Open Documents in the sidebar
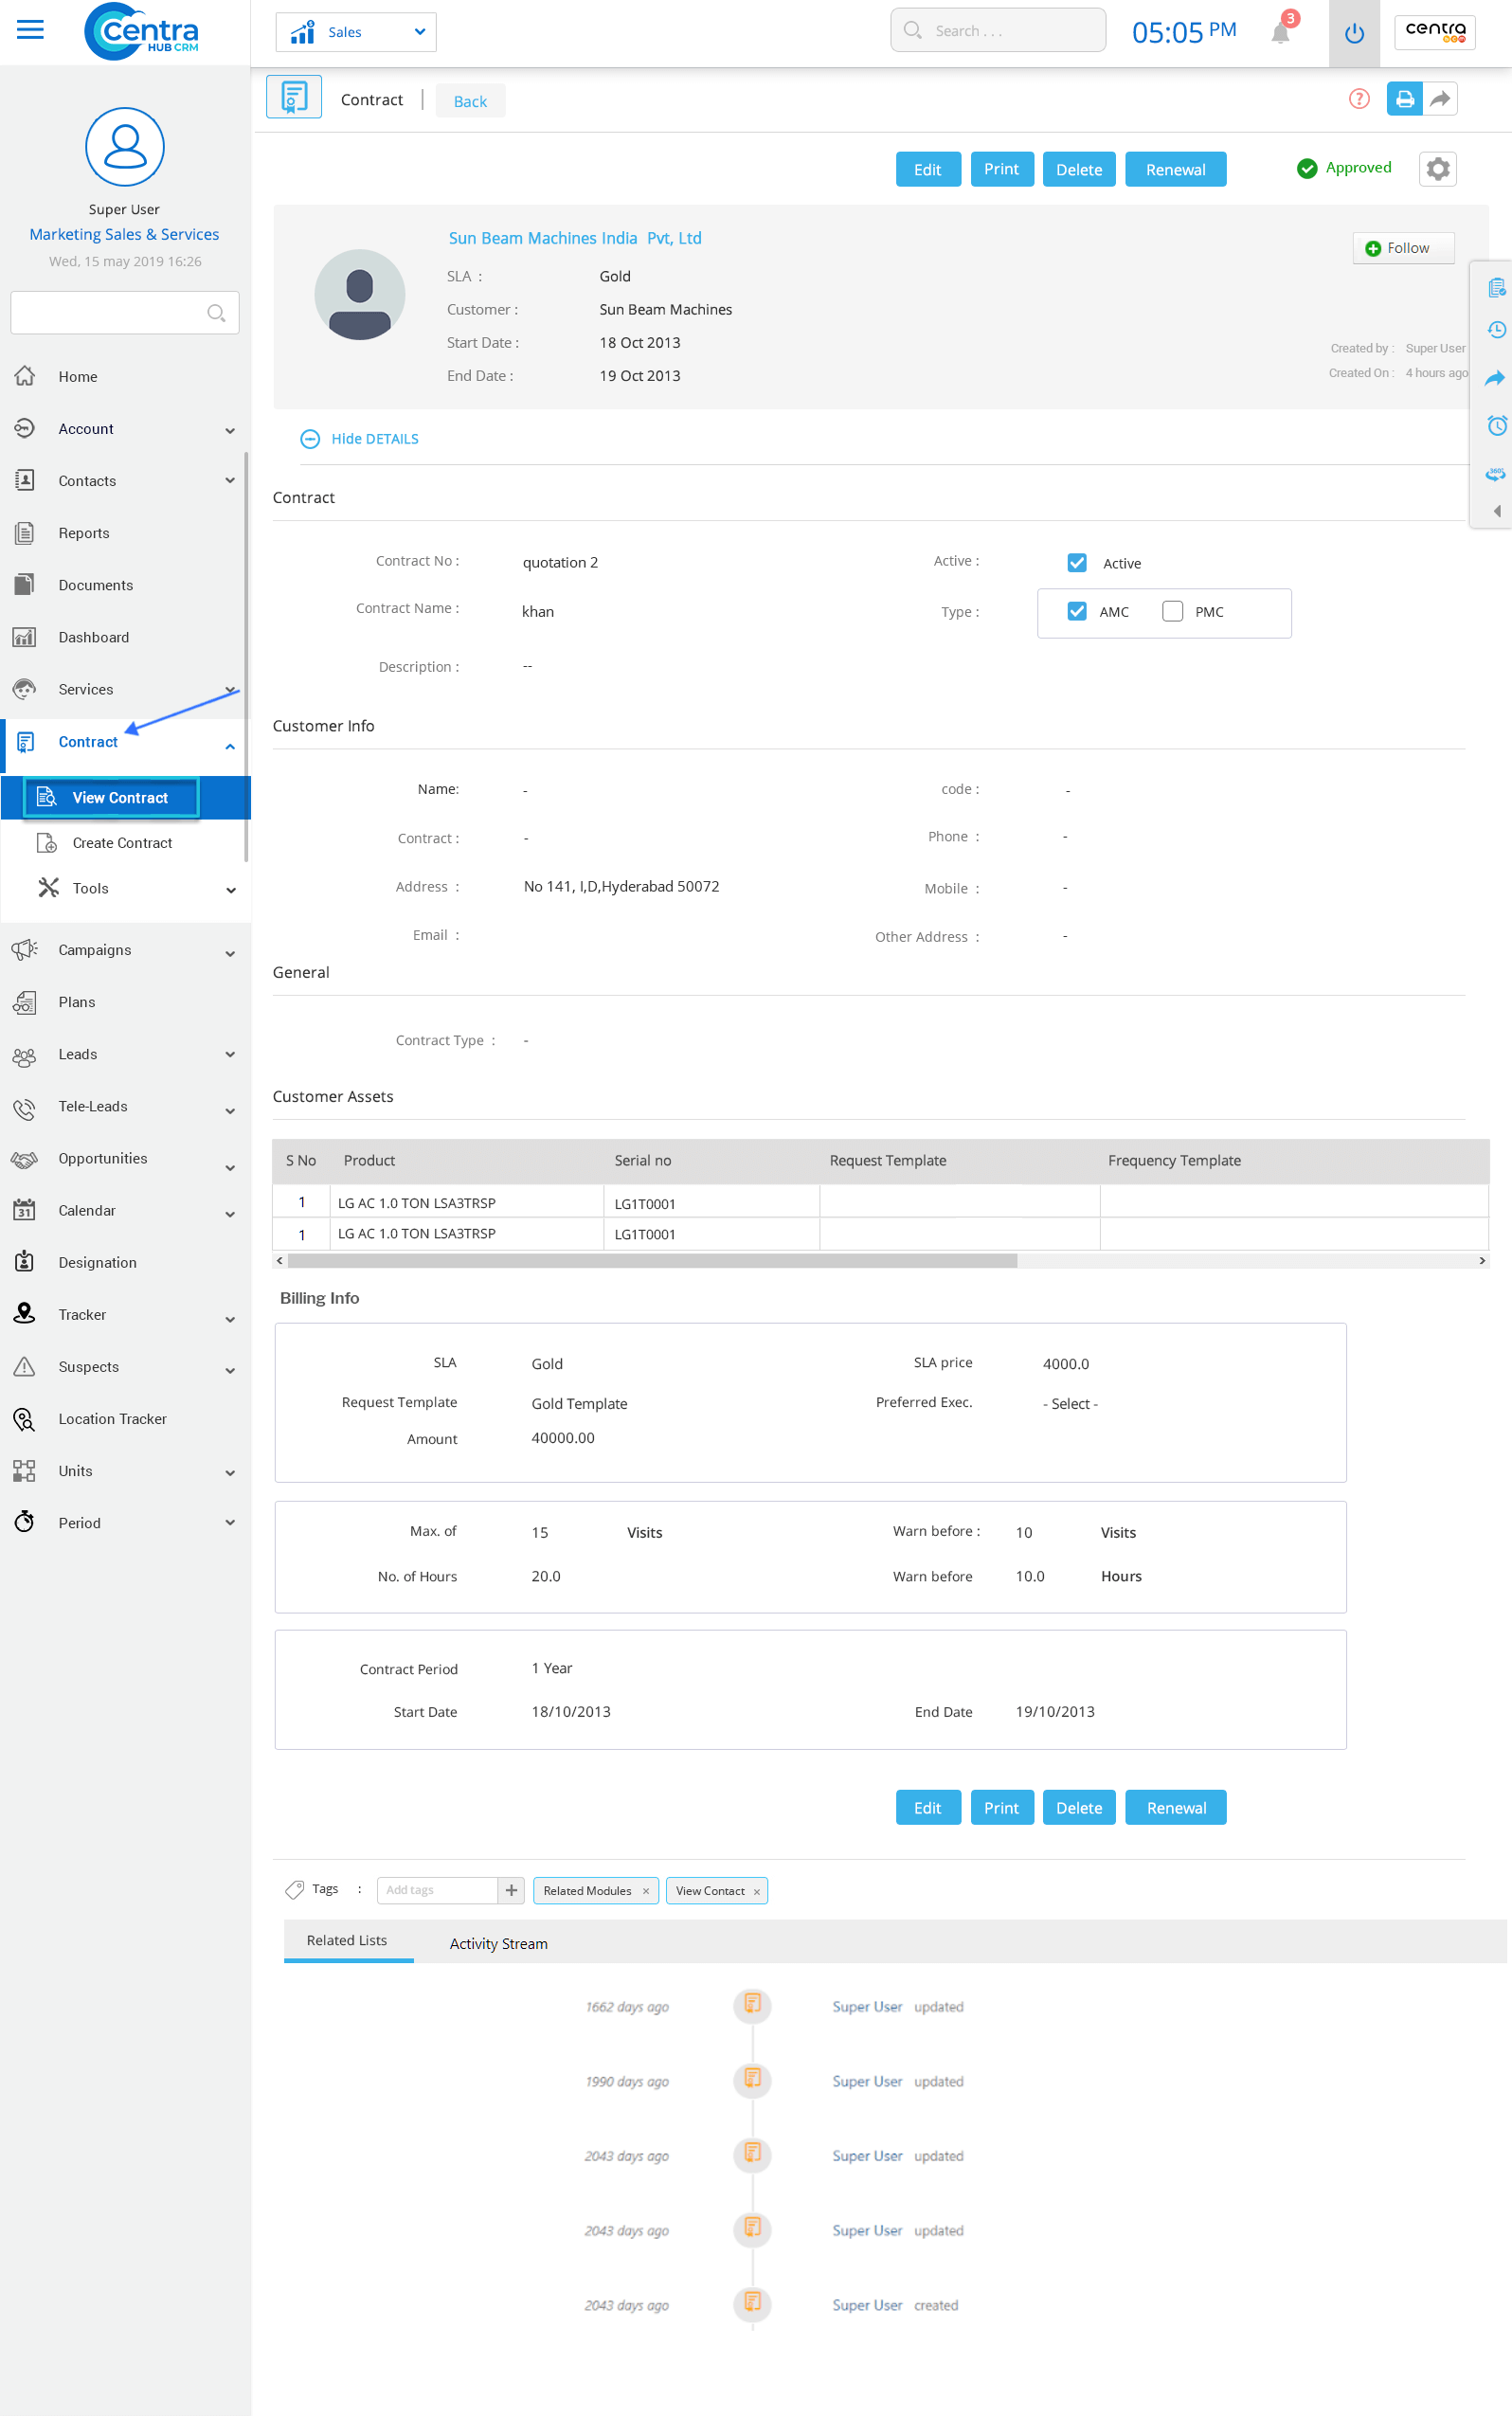 pyautogui.click(x=95, y=585)
